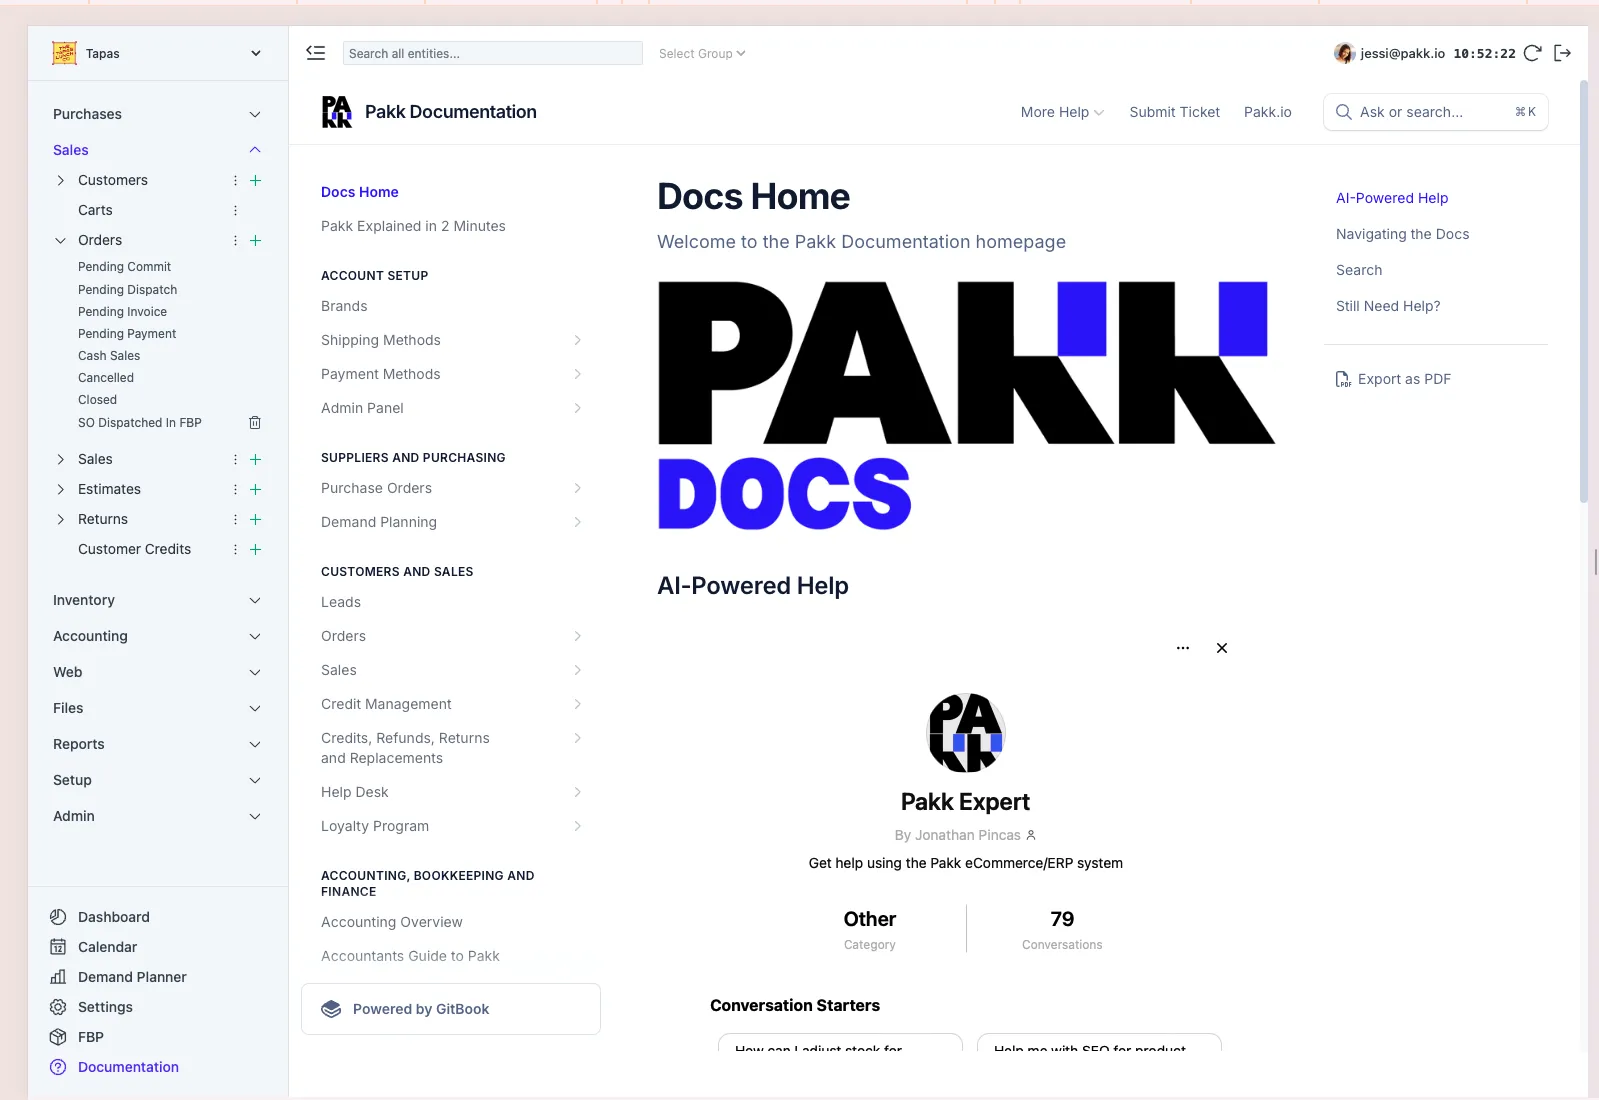Screen dimensions: 1599x1100
Task: Collapse the Orders tree item
Action: (x=60, y=240)
